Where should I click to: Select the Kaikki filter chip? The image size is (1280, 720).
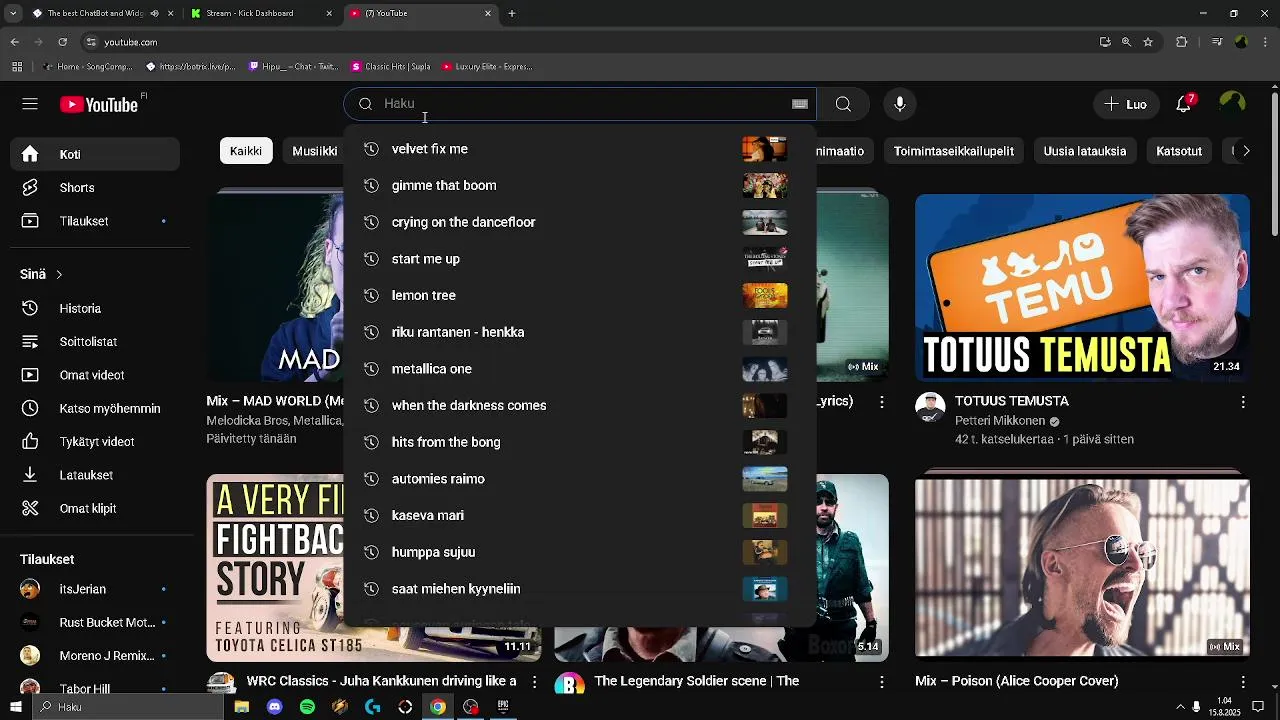click(x=246, y=151)
